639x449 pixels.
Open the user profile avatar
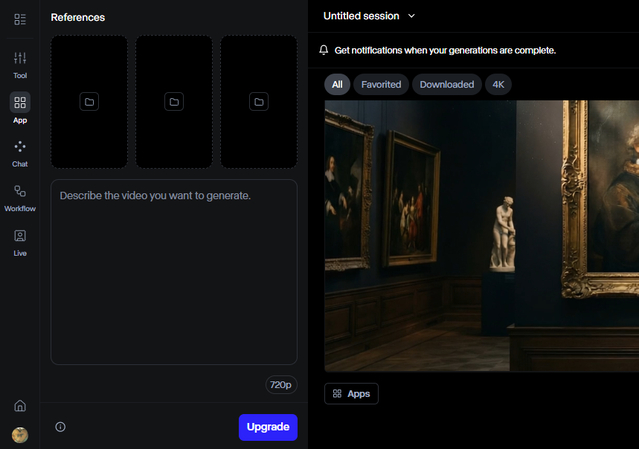coord(20,434)
